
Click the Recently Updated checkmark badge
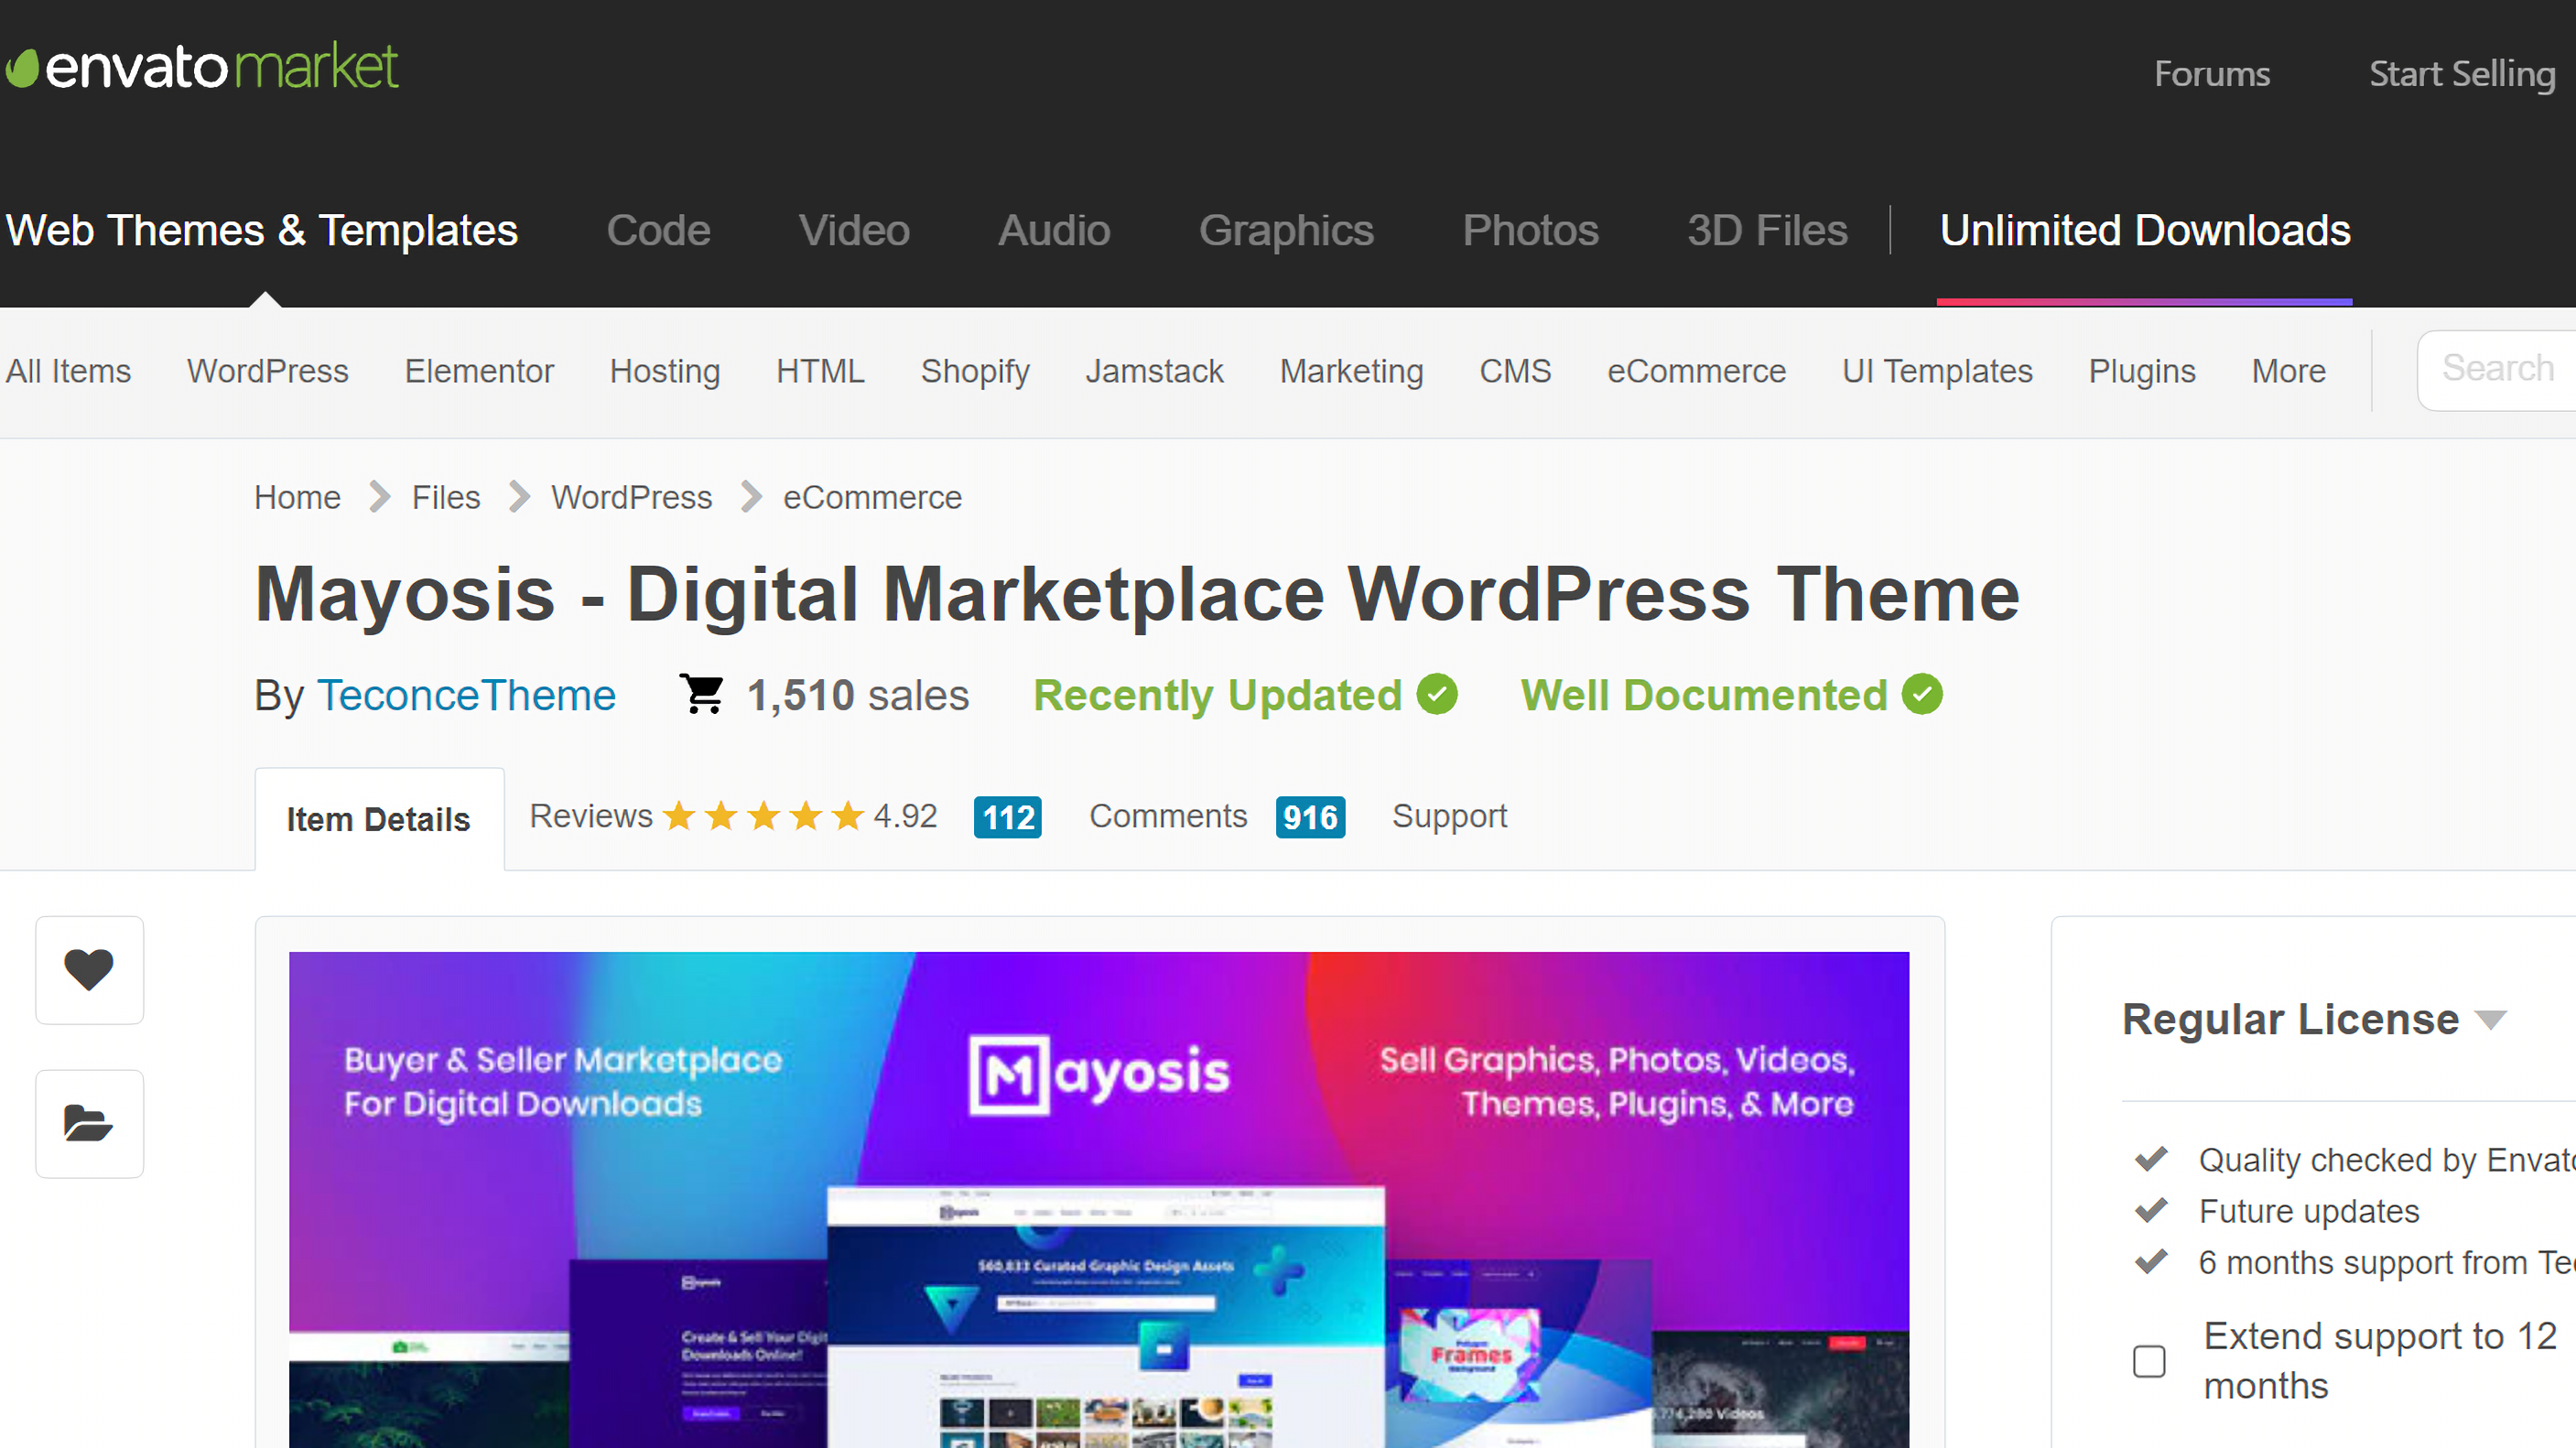pyautogui.click(x=1437, y=694)
